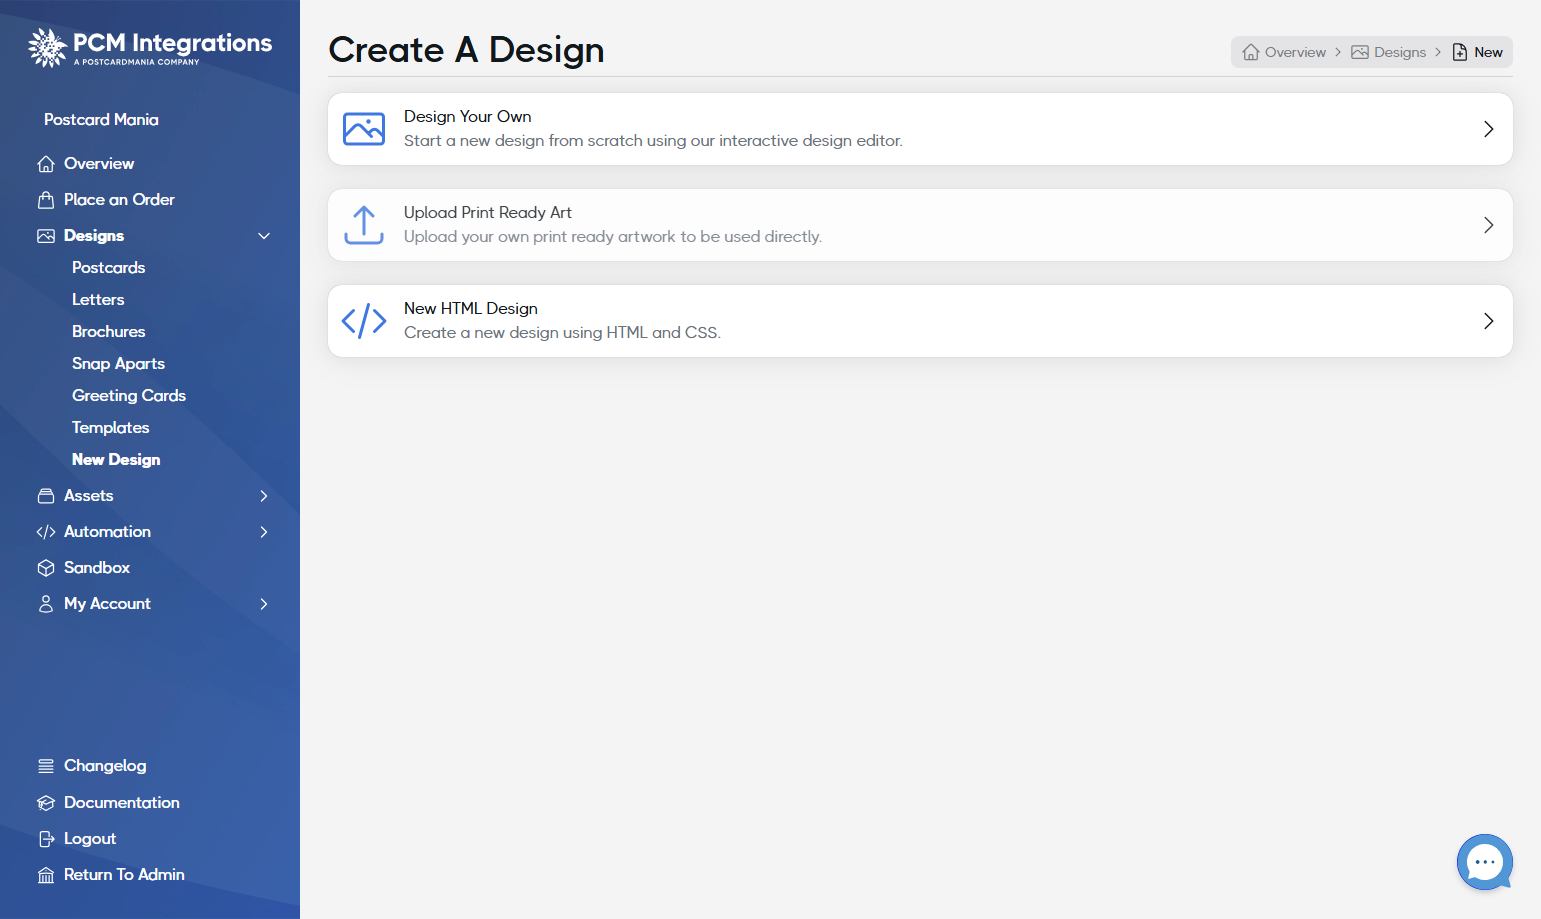Go to Designs via breadcrumb link
1541x919 pixels.
[1400, 52]
